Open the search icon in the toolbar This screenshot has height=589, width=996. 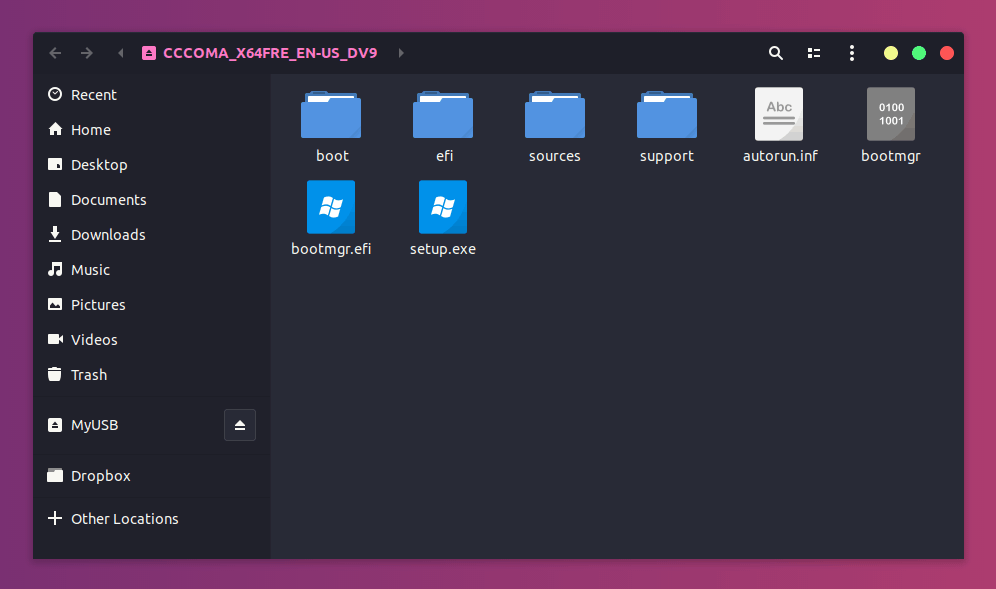click(776, 52)
